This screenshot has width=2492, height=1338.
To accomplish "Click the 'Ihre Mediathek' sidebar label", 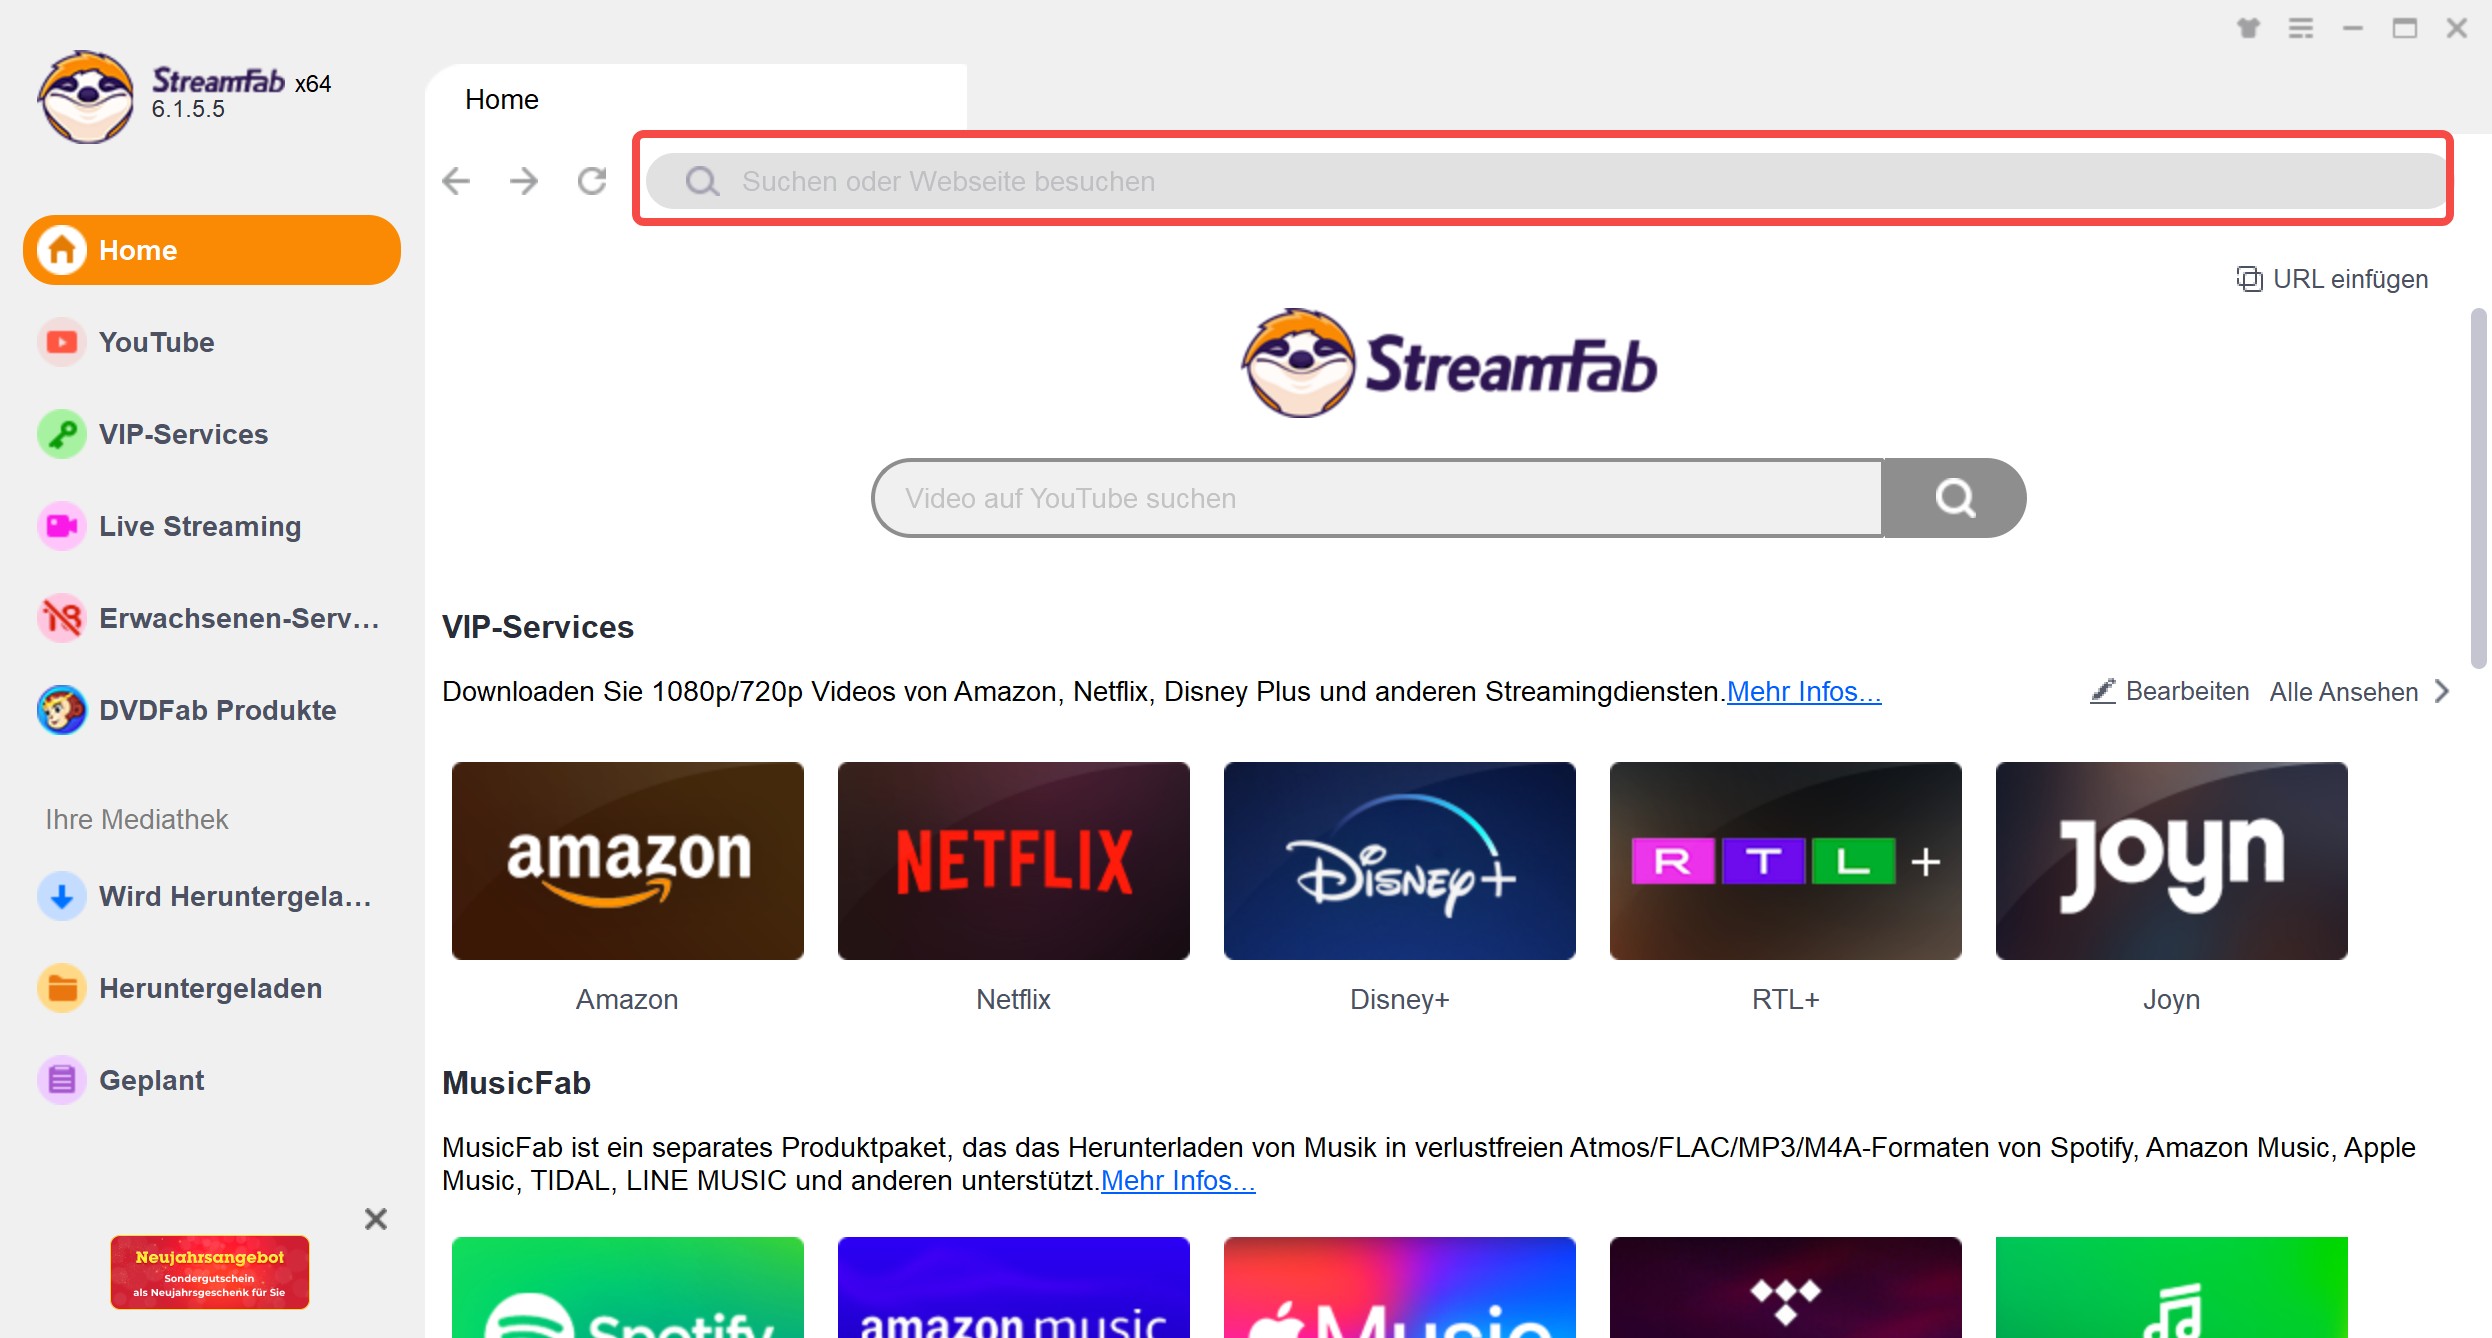I will click(137, 819).
